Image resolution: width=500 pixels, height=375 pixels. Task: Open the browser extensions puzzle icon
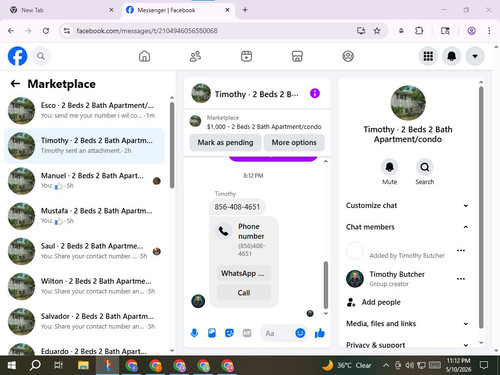pyautogui.click(x=419, y=31)
